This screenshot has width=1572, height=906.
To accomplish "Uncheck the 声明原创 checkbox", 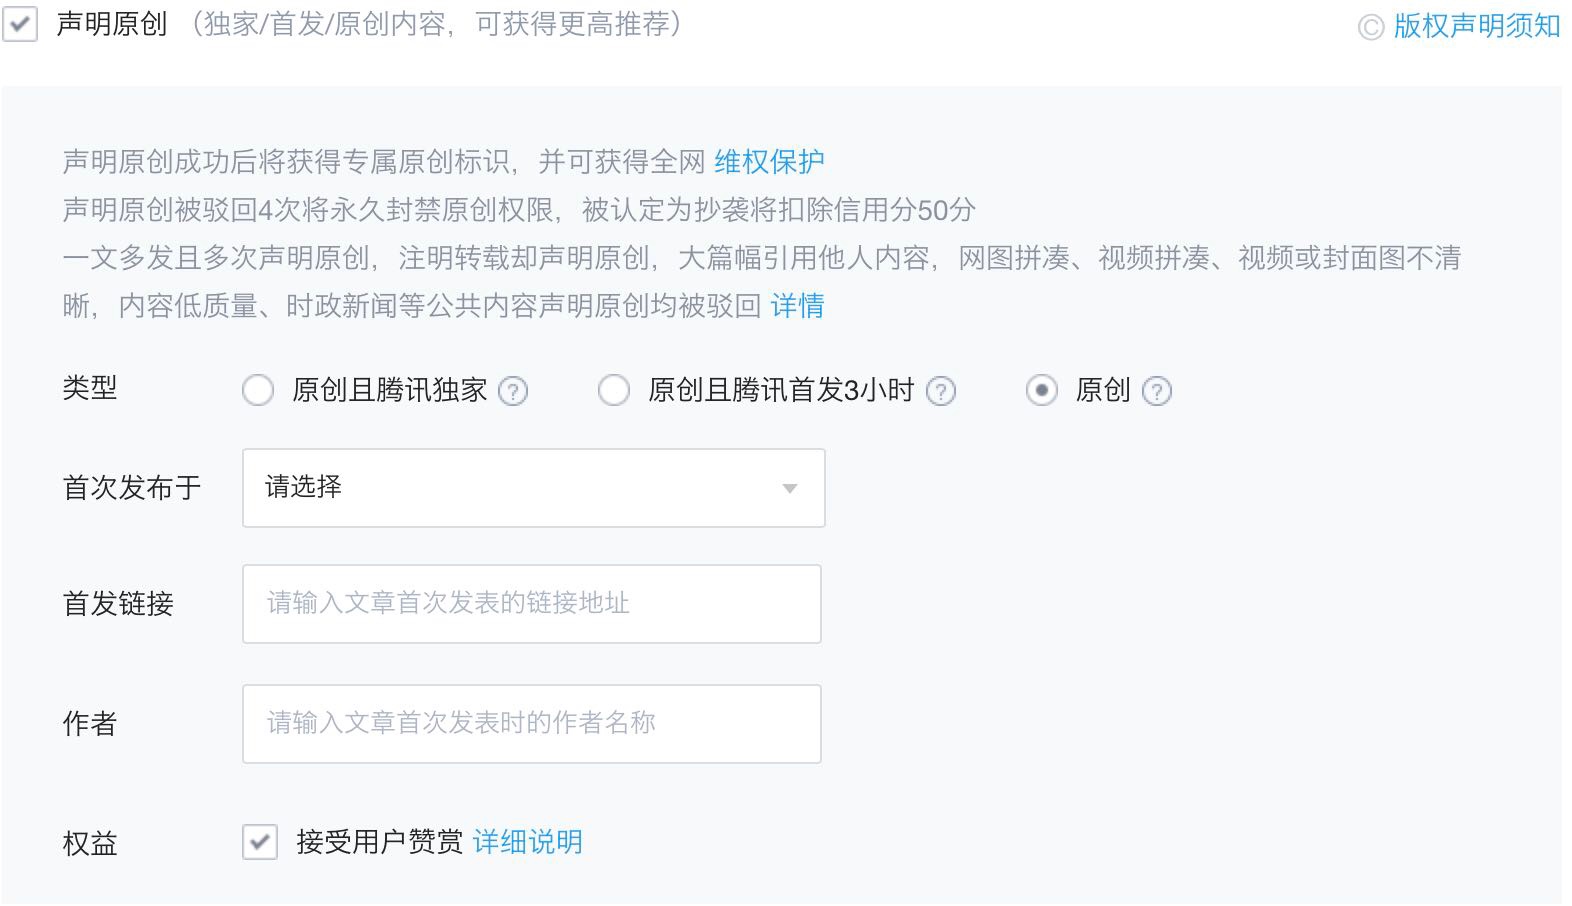I will (x=20, y=24).
